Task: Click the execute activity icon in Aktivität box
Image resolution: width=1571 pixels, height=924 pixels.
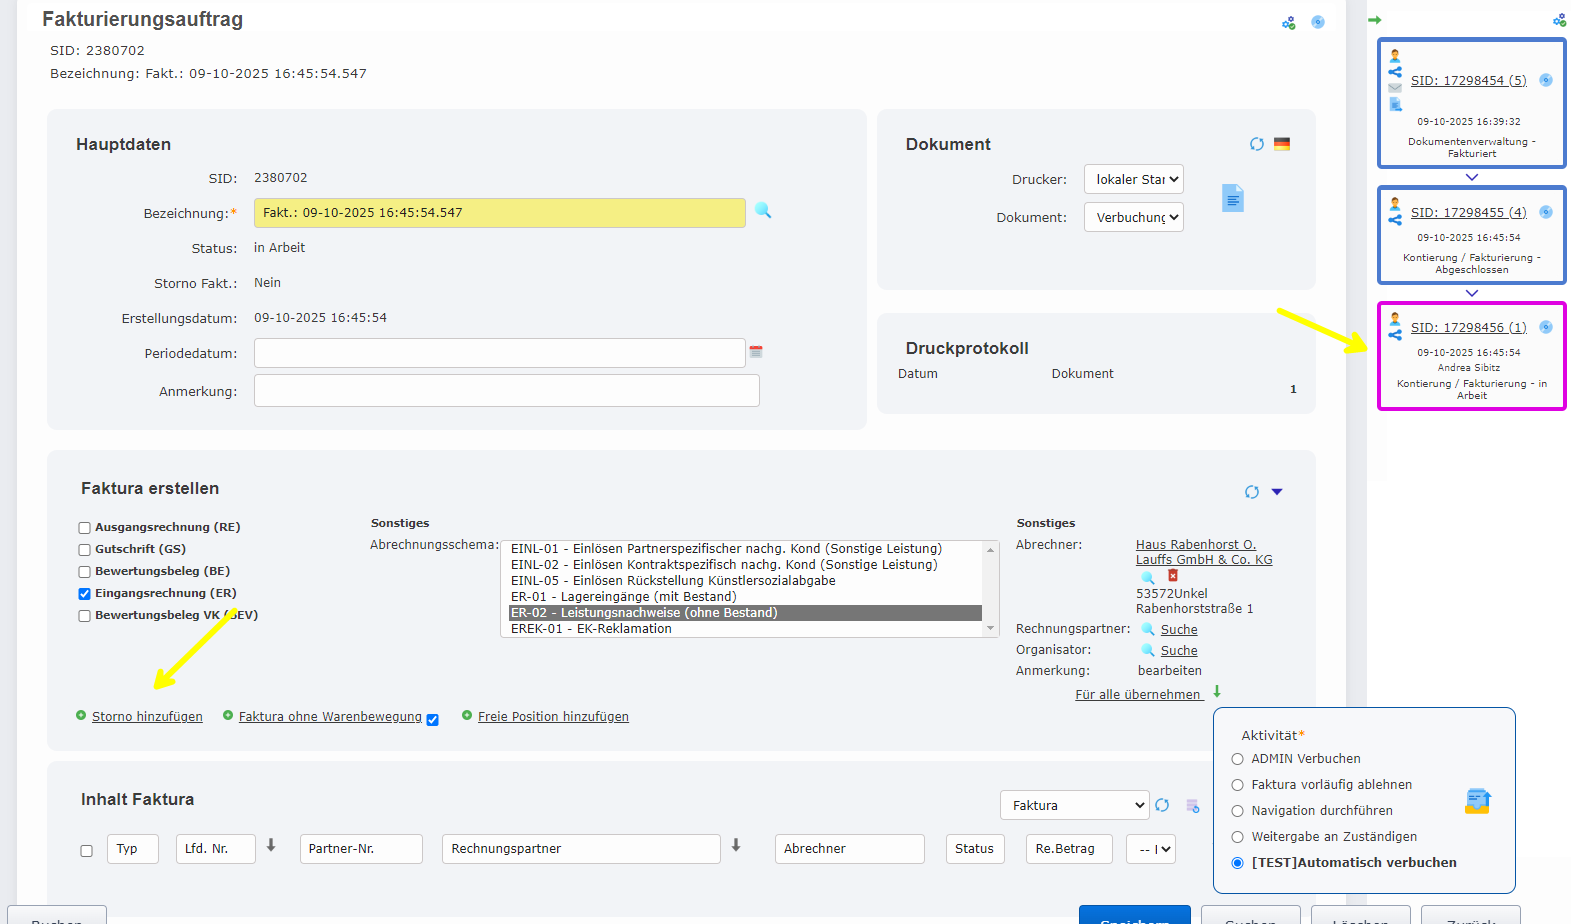Action: [1477, 800]
